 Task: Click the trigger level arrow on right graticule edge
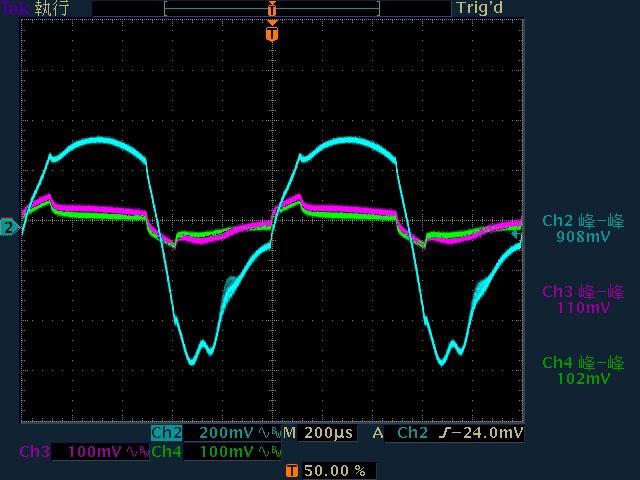[x=516, y=233]
